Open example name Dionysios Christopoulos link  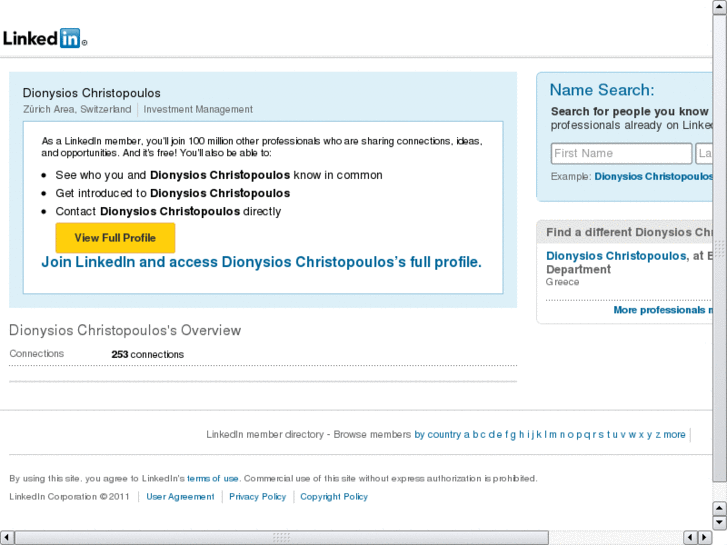(654, 176)
